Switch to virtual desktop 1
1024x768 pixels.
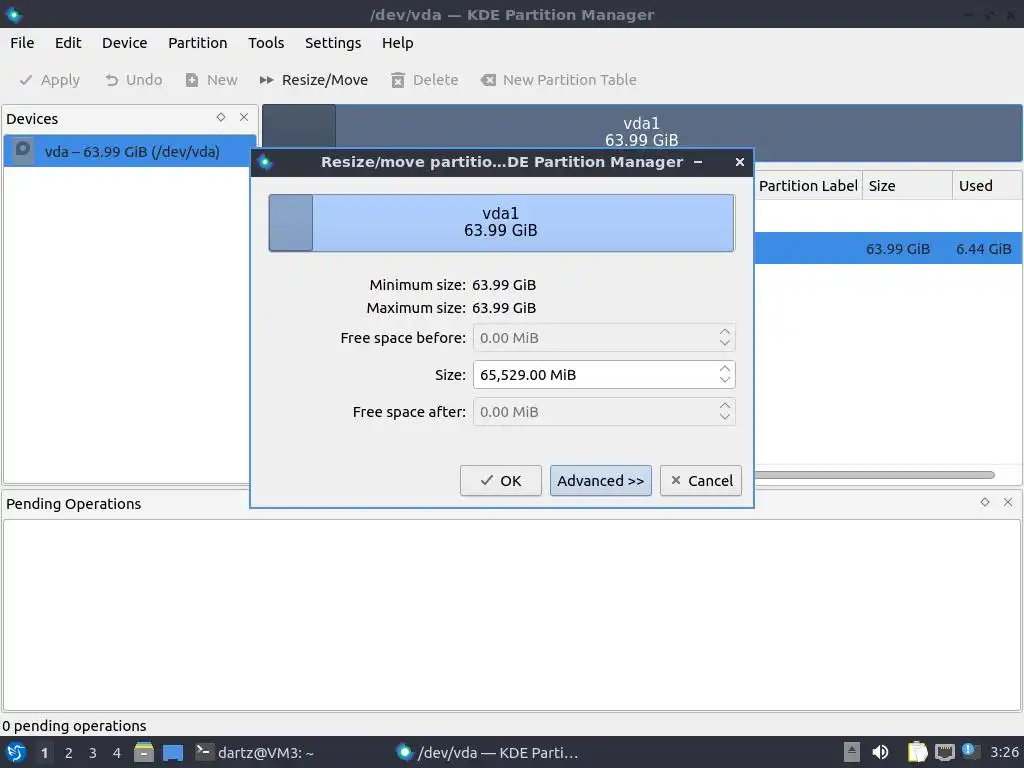tap(44, 753)
